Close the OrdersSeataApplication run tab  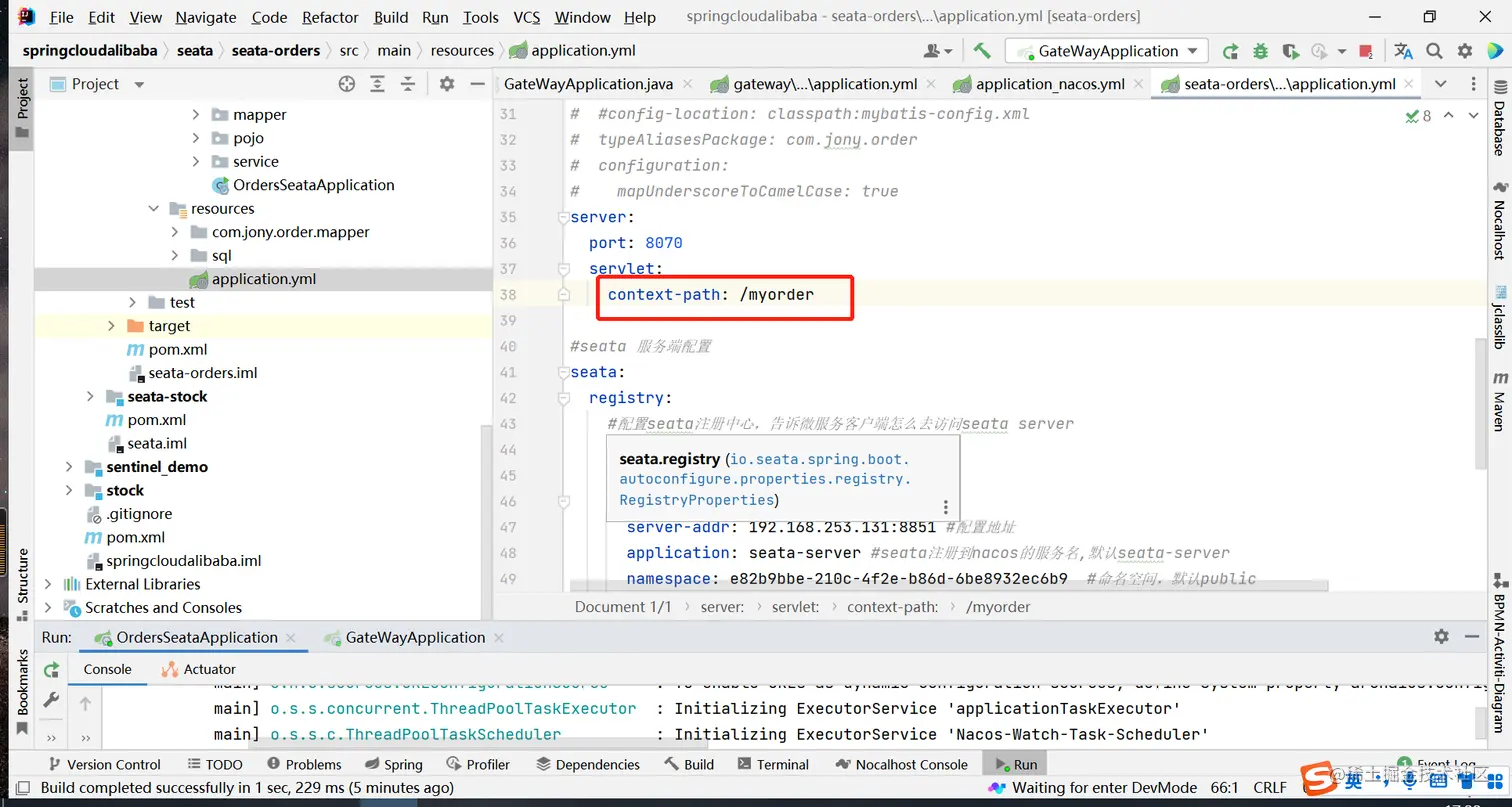[291, 638]
